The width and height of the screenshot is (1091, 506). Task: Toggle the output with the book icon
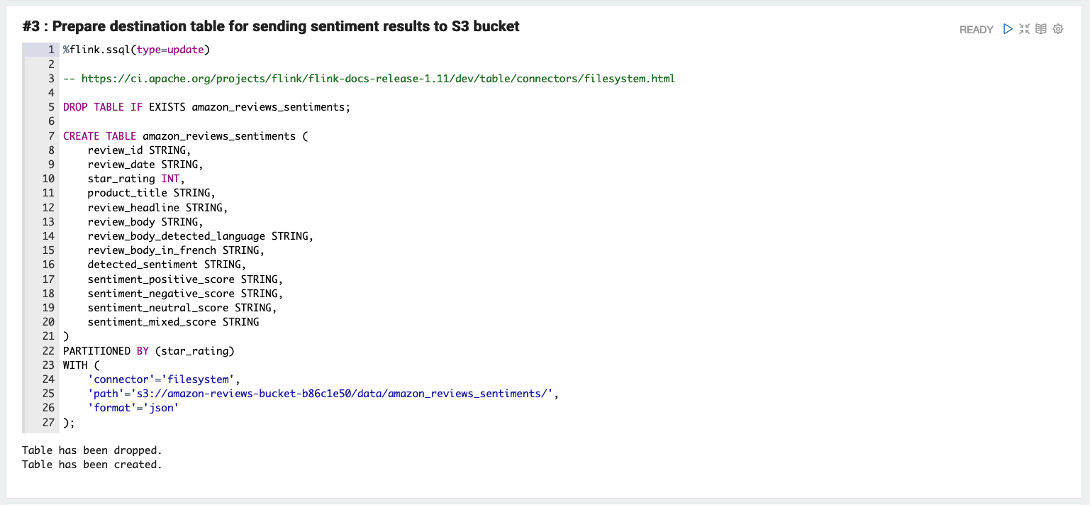click(x=1041, y=29)
